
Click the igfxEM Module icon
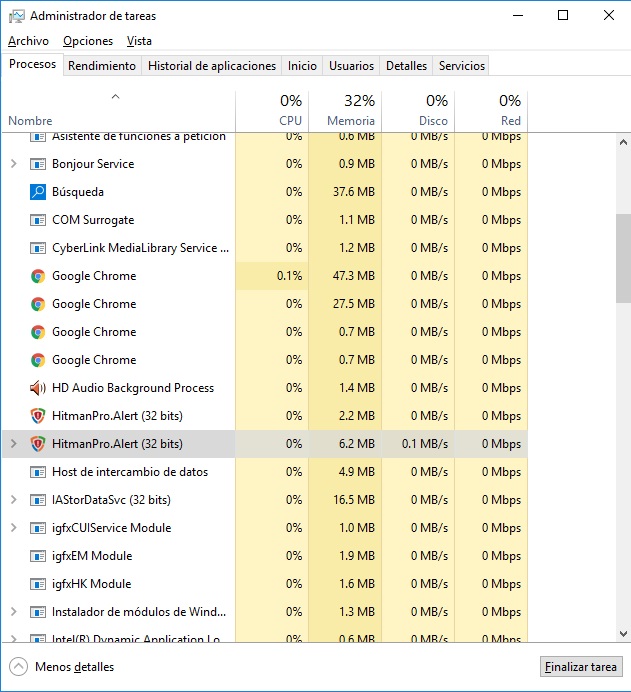coord(38,556)
